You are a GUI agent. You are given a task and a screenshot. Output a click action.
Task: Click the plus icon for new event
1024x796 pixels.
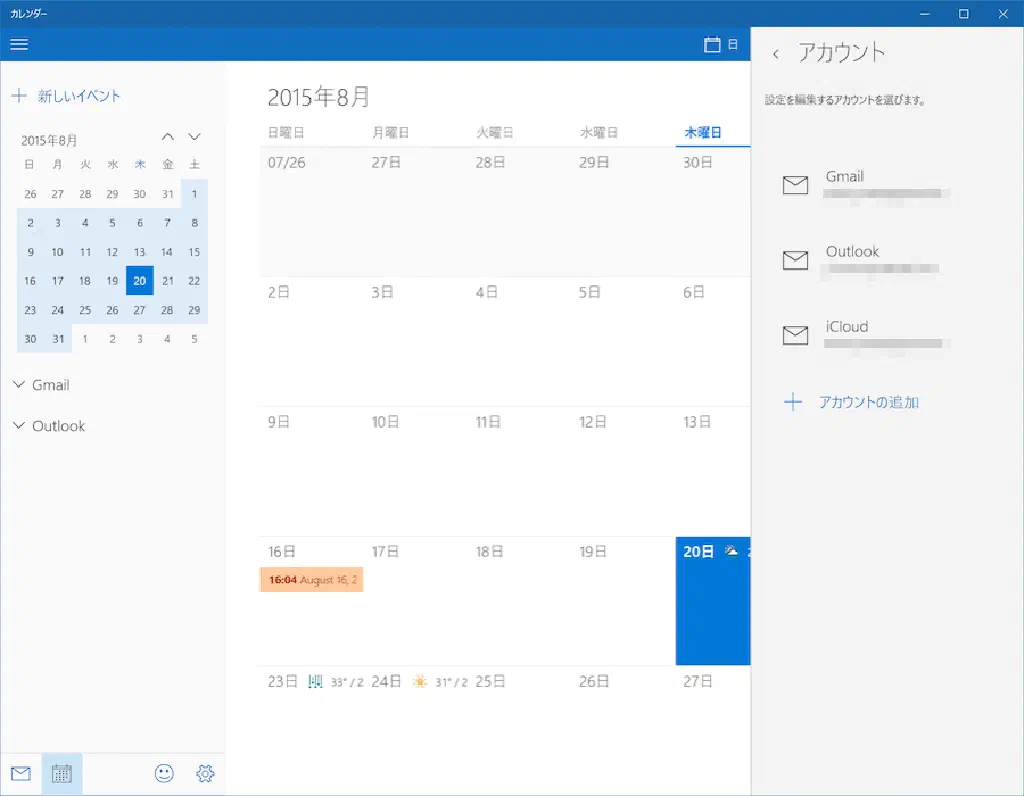[18, 96]
